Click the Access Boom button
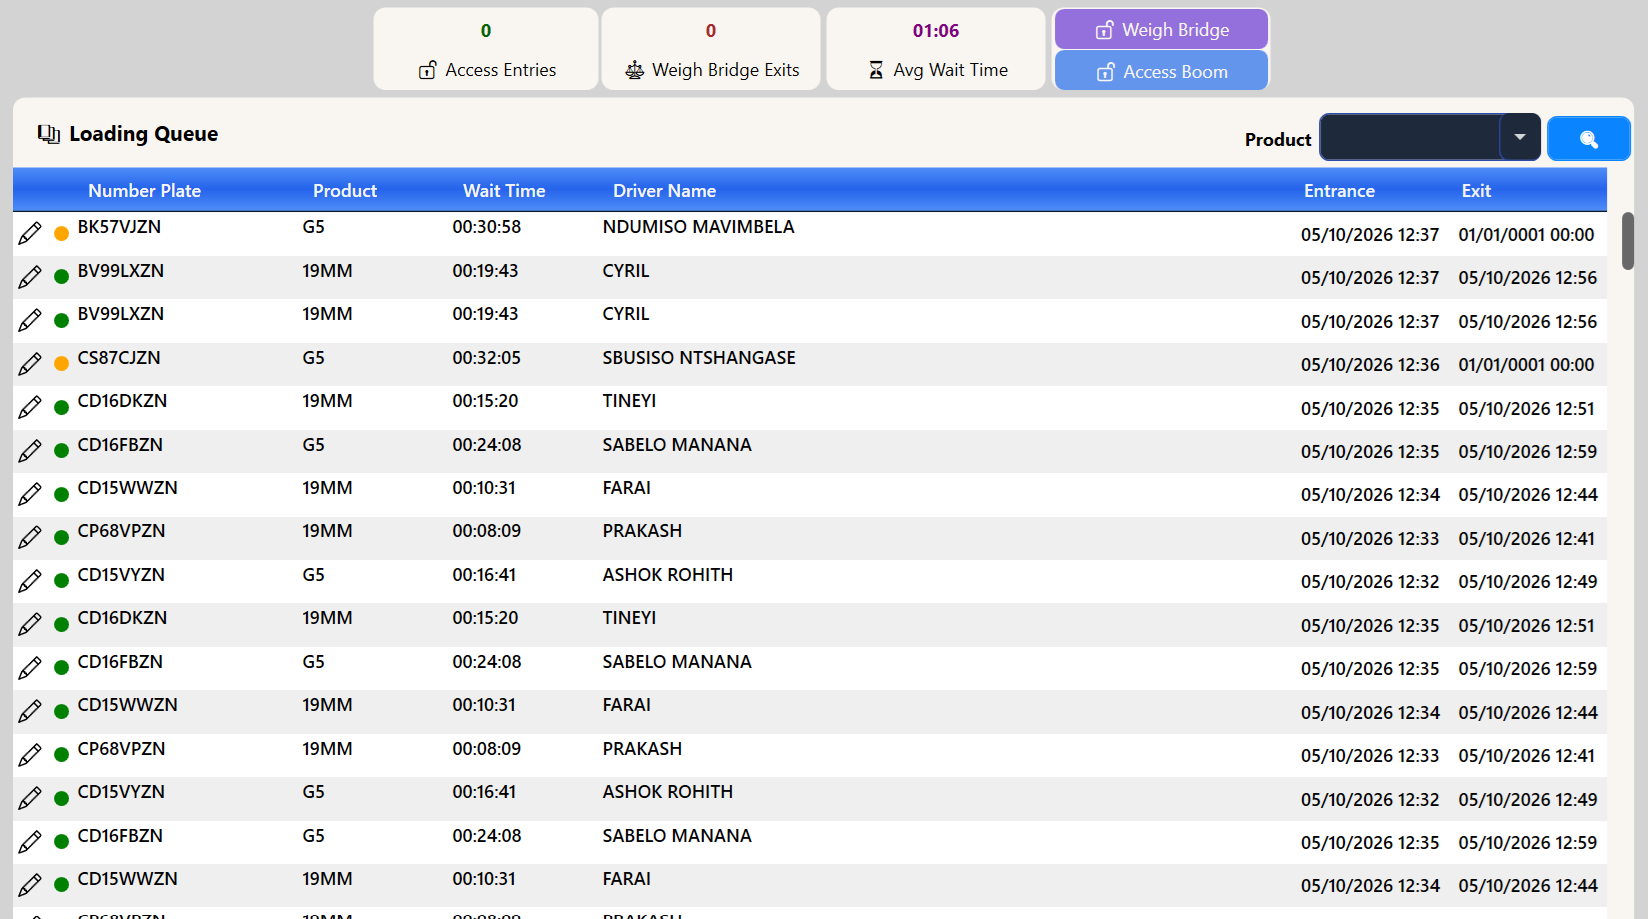Image resolution: width=1648 pixels, height=919 pixels. point(1161,71)
